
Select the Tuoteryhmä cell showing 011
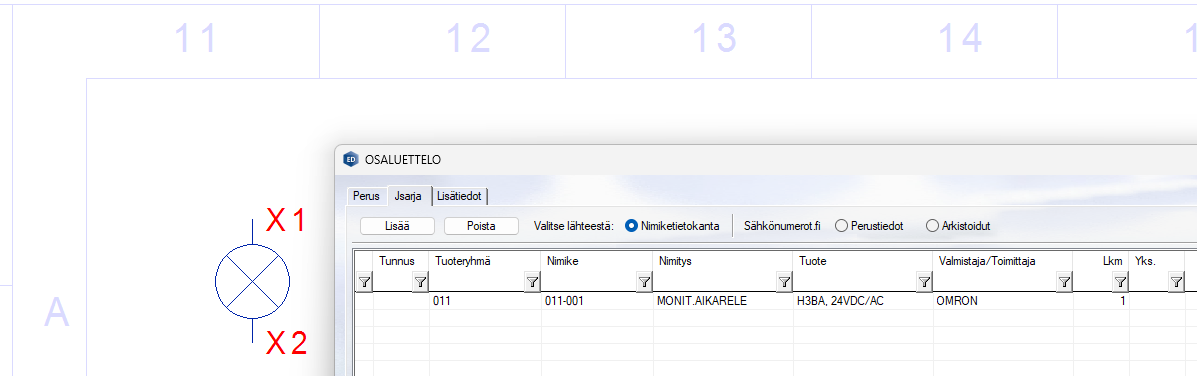point(485,301)
